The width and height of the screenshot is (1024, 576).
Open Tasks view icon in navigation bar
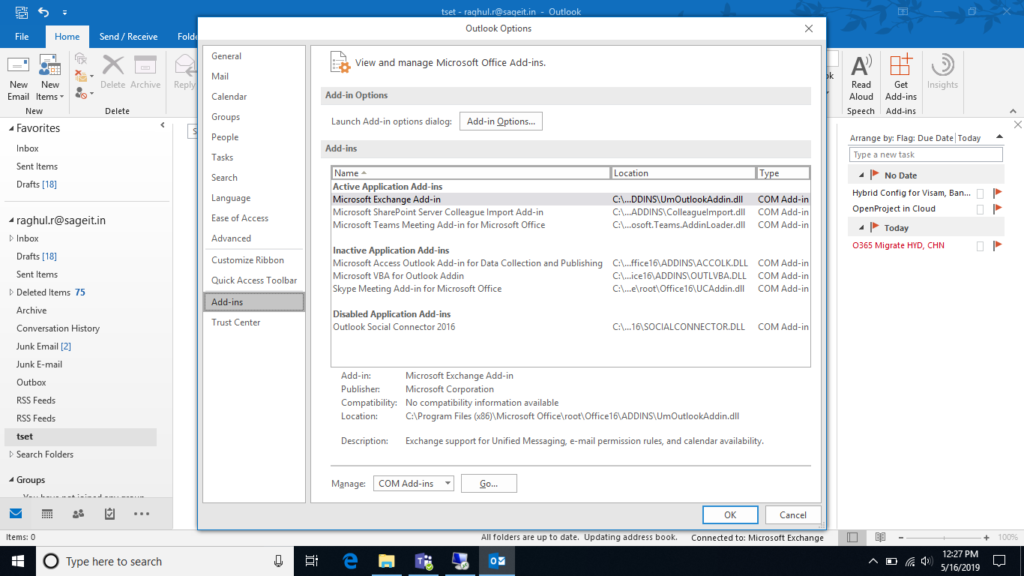(x=109, y=513)
